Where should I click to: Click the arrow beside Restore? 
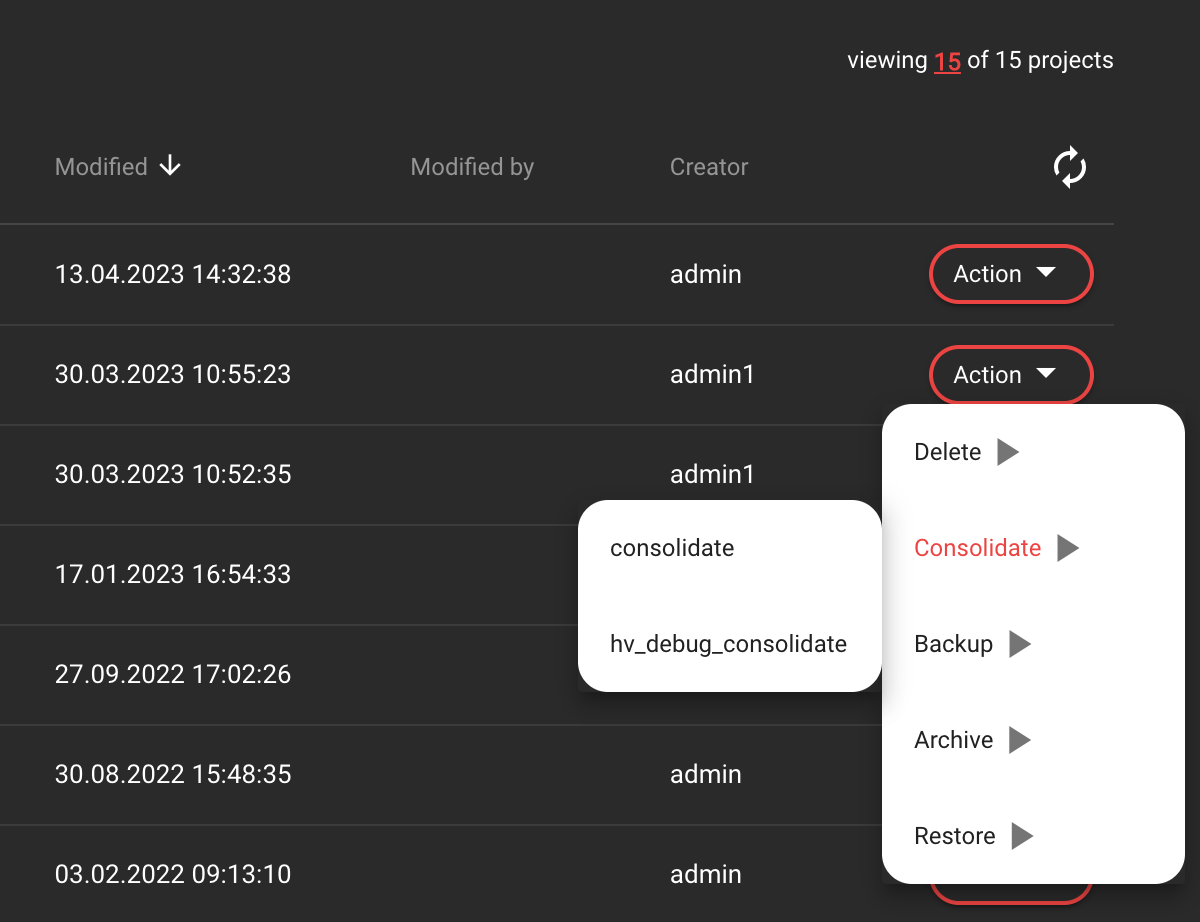point(1021,836)
